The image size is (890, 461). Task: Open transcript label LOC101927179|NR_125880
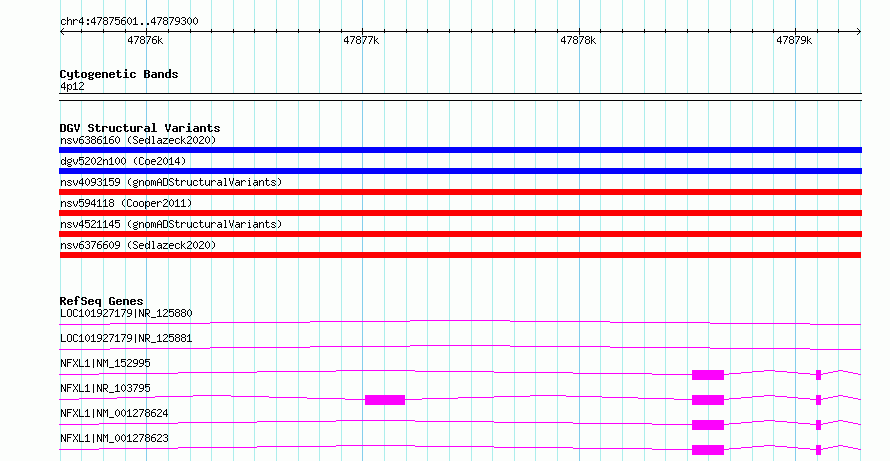126,313
